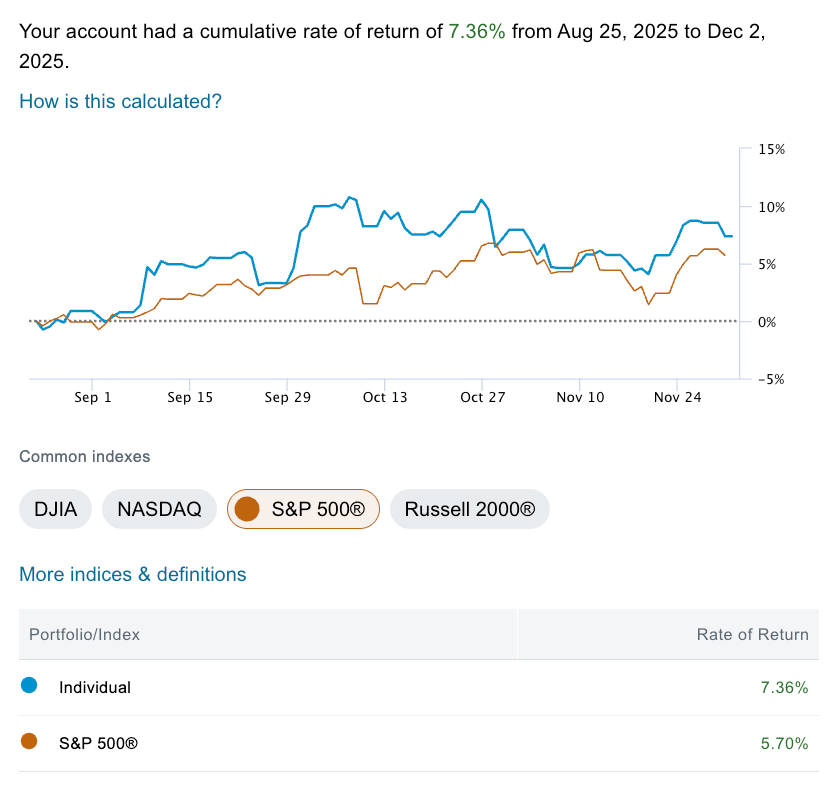
Task: Click the Nov 24 date label on chart axis
Action: [679, 397]
